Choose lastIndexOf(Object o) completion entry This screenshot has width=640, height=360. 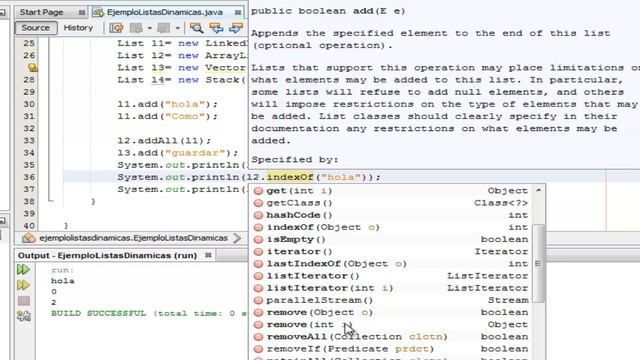coord(391,264)
